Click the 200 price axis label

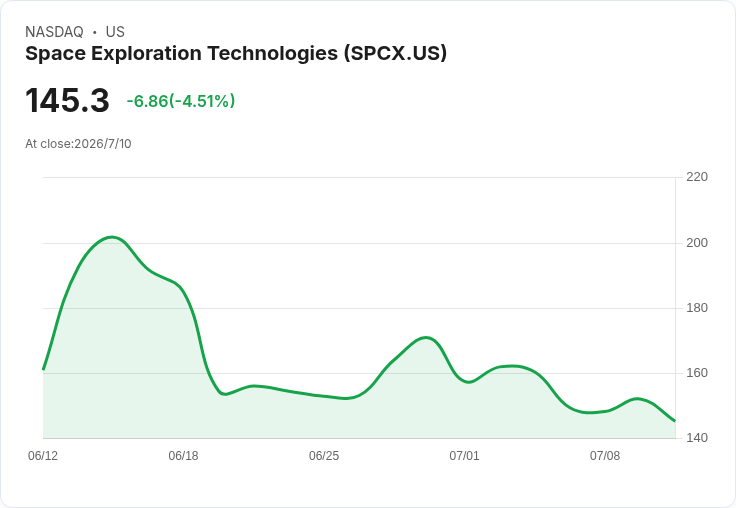[x=697, y=243]
